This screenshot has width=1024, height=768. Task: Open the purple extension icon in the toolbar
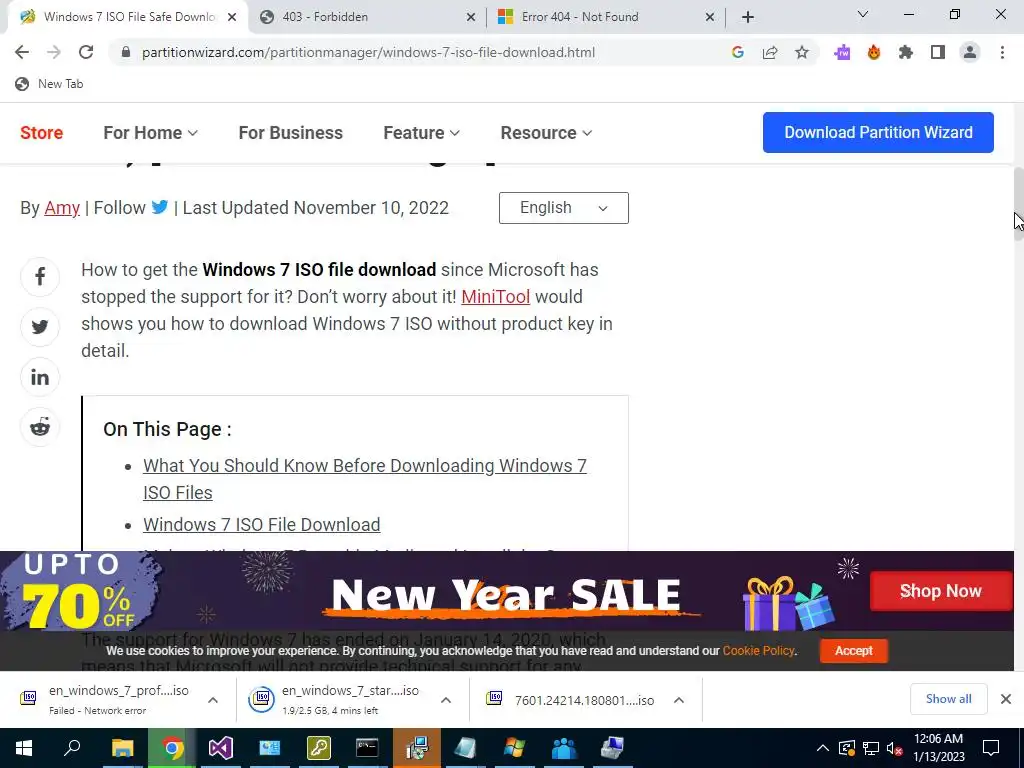(842, 52)
